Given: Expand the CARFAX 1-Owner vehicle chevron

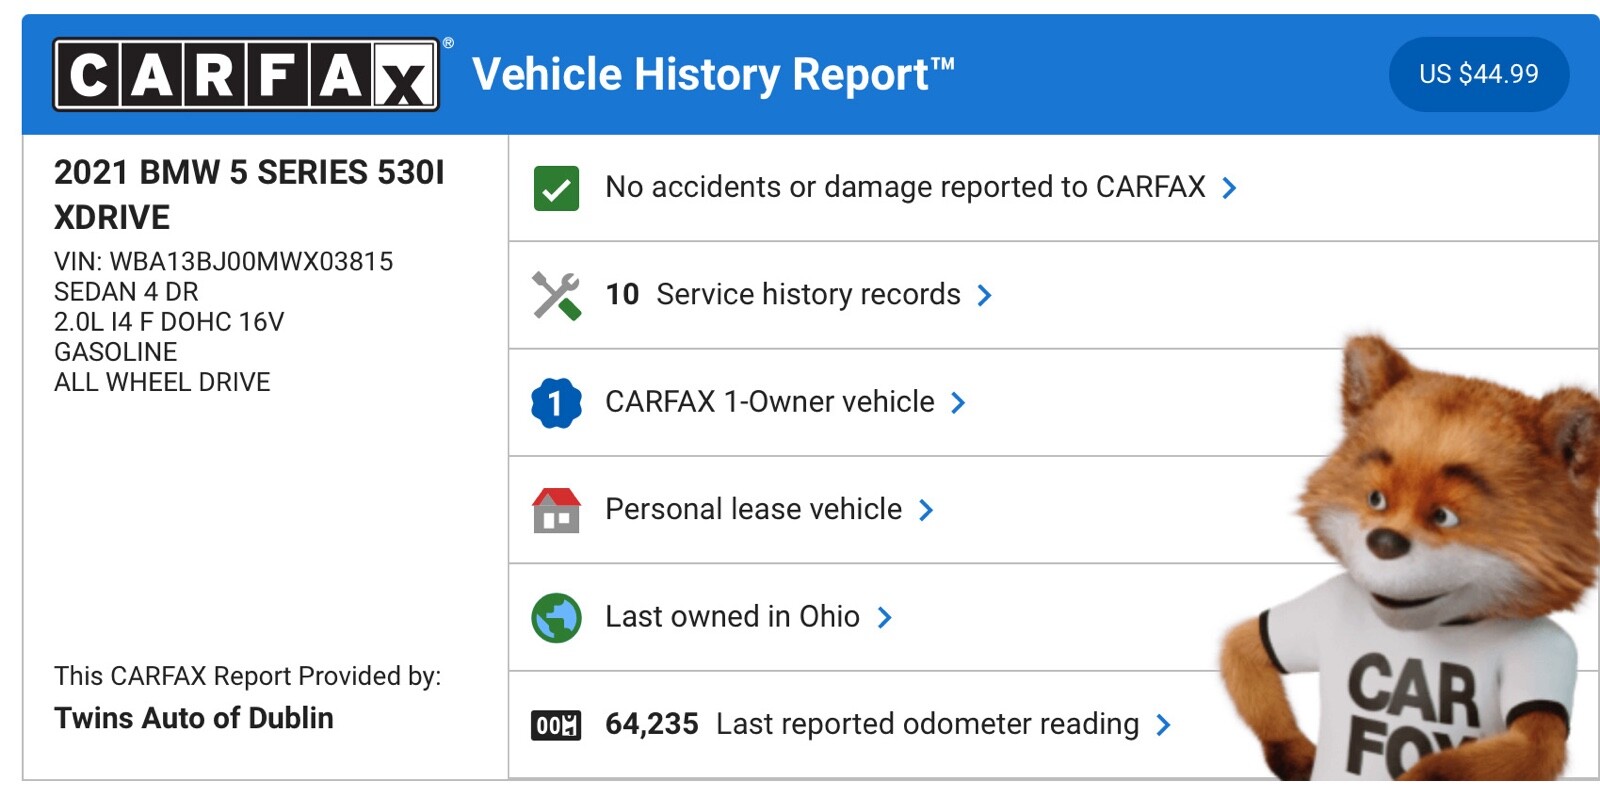Looking at the screenshot, I should coord(958,403).
